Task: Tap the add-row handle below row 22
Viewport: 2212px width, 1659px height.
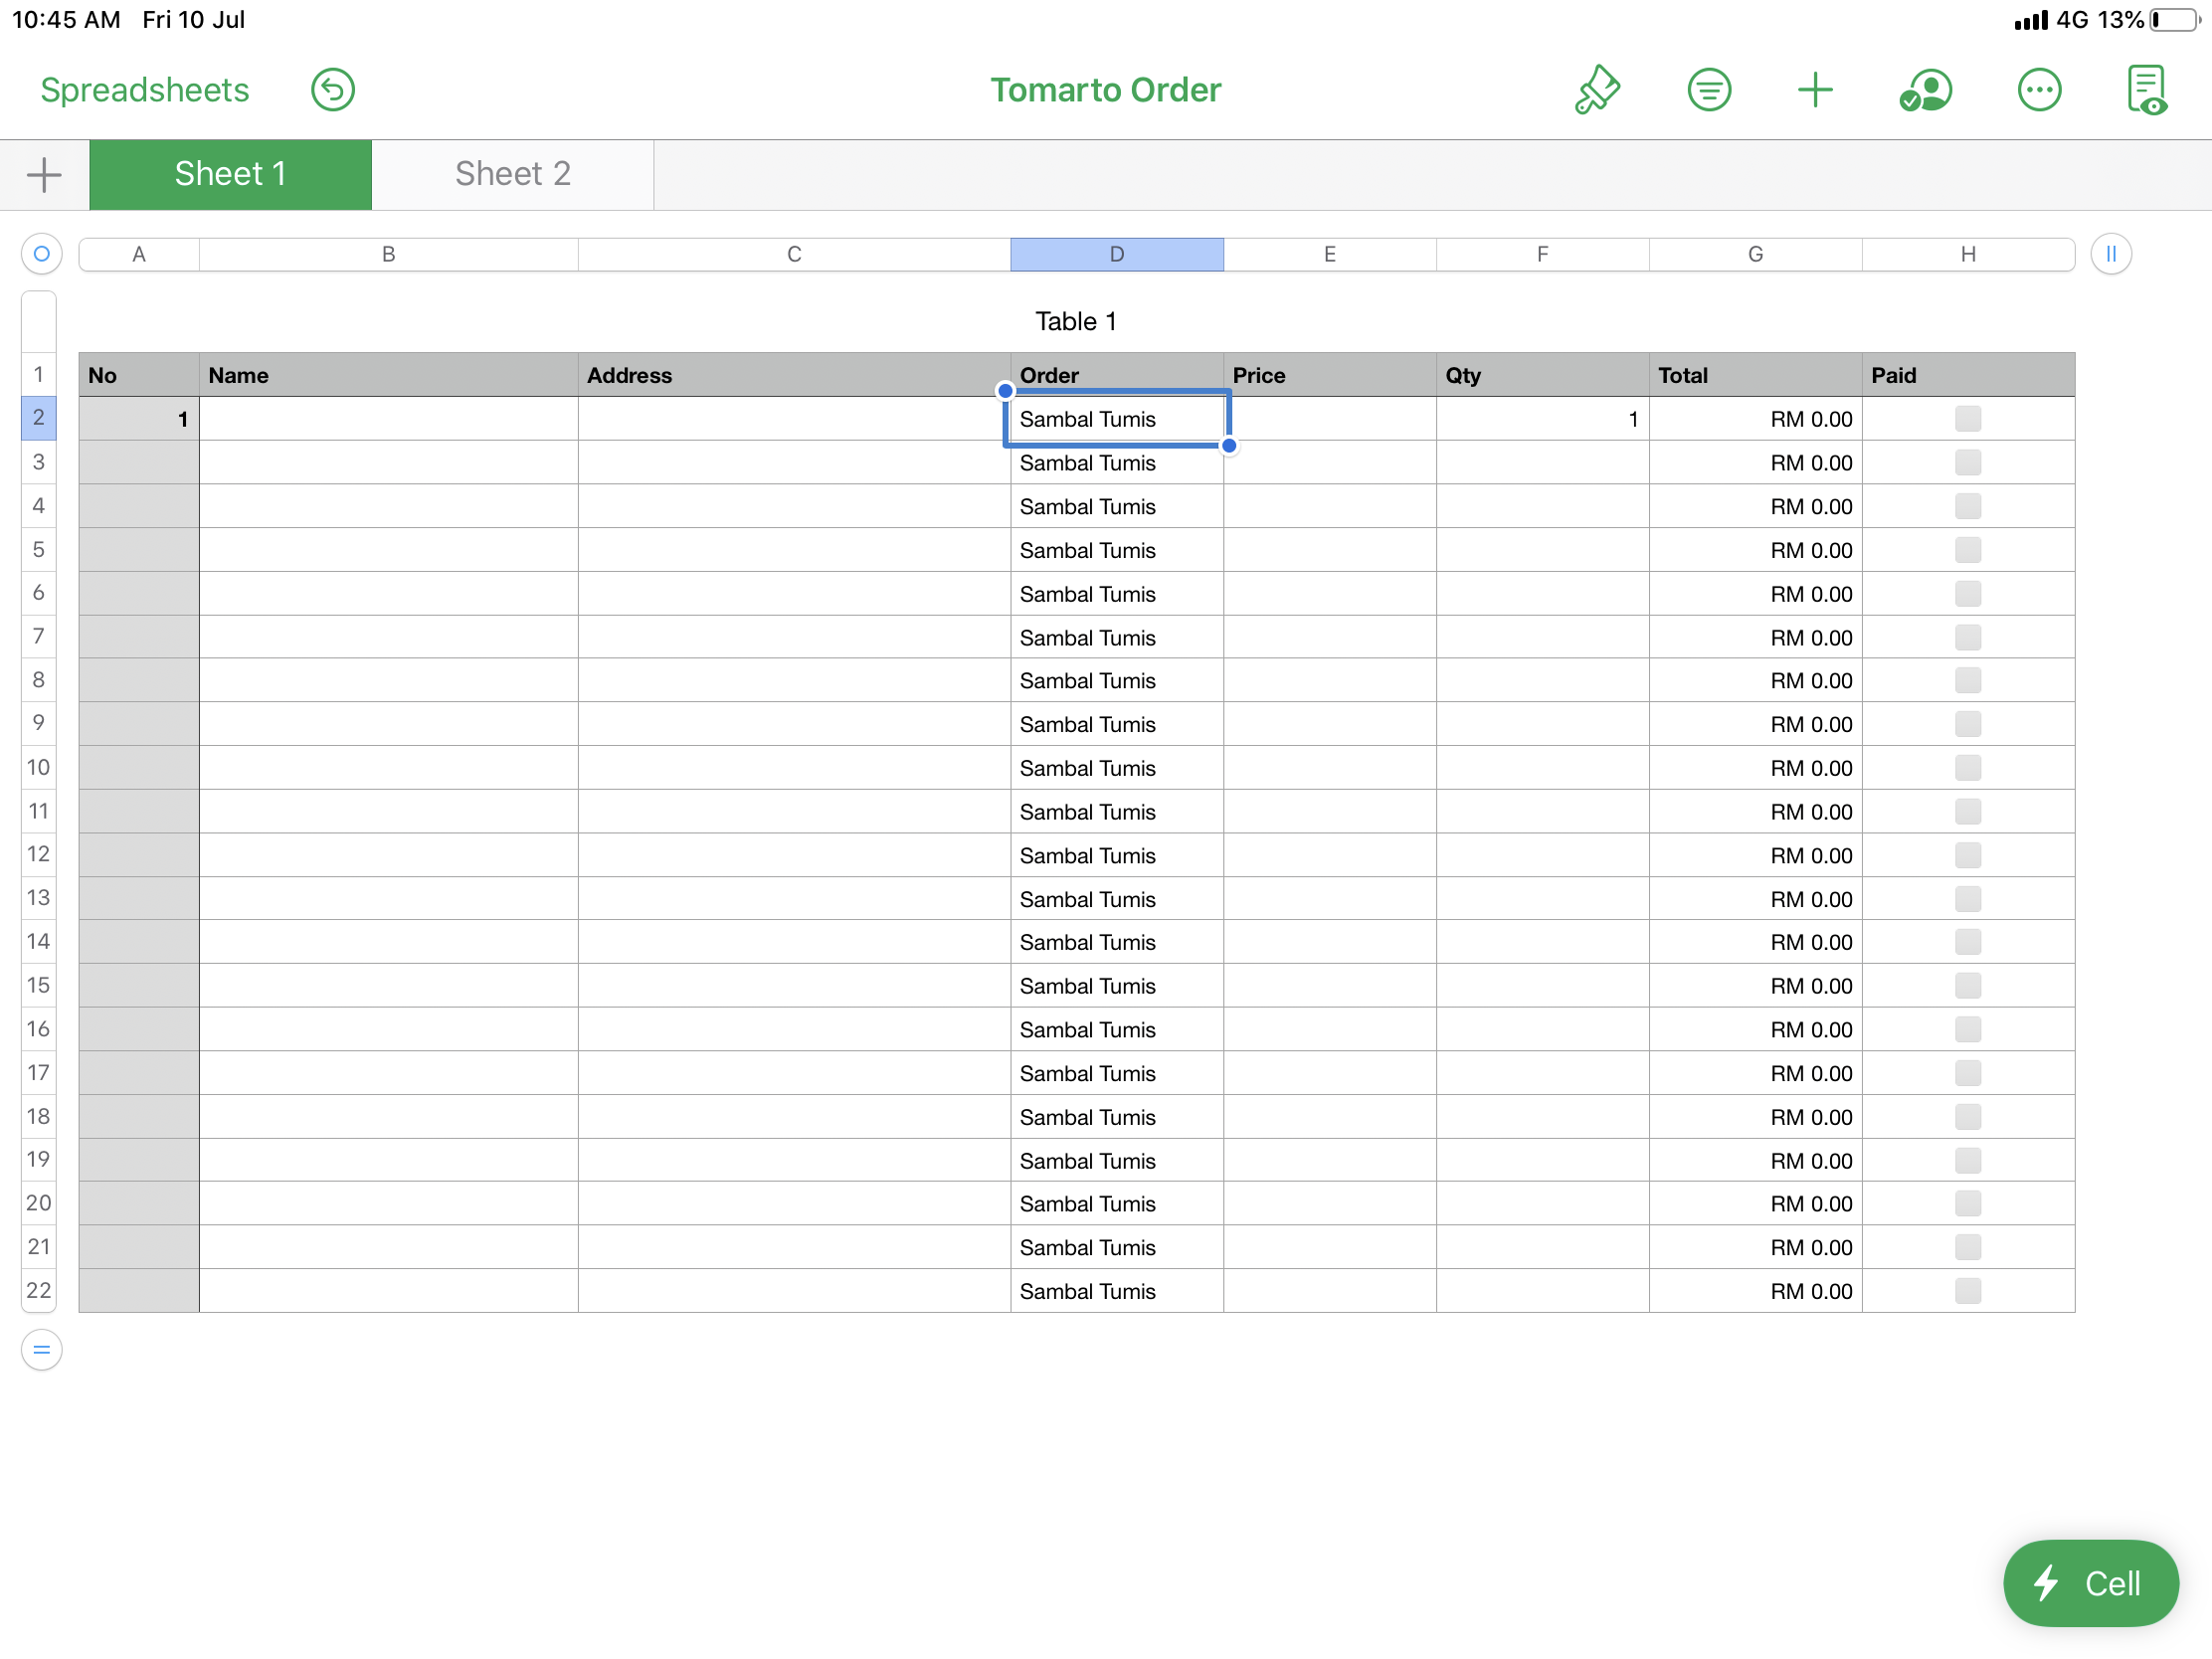Action: click(x=41, y=1350)
